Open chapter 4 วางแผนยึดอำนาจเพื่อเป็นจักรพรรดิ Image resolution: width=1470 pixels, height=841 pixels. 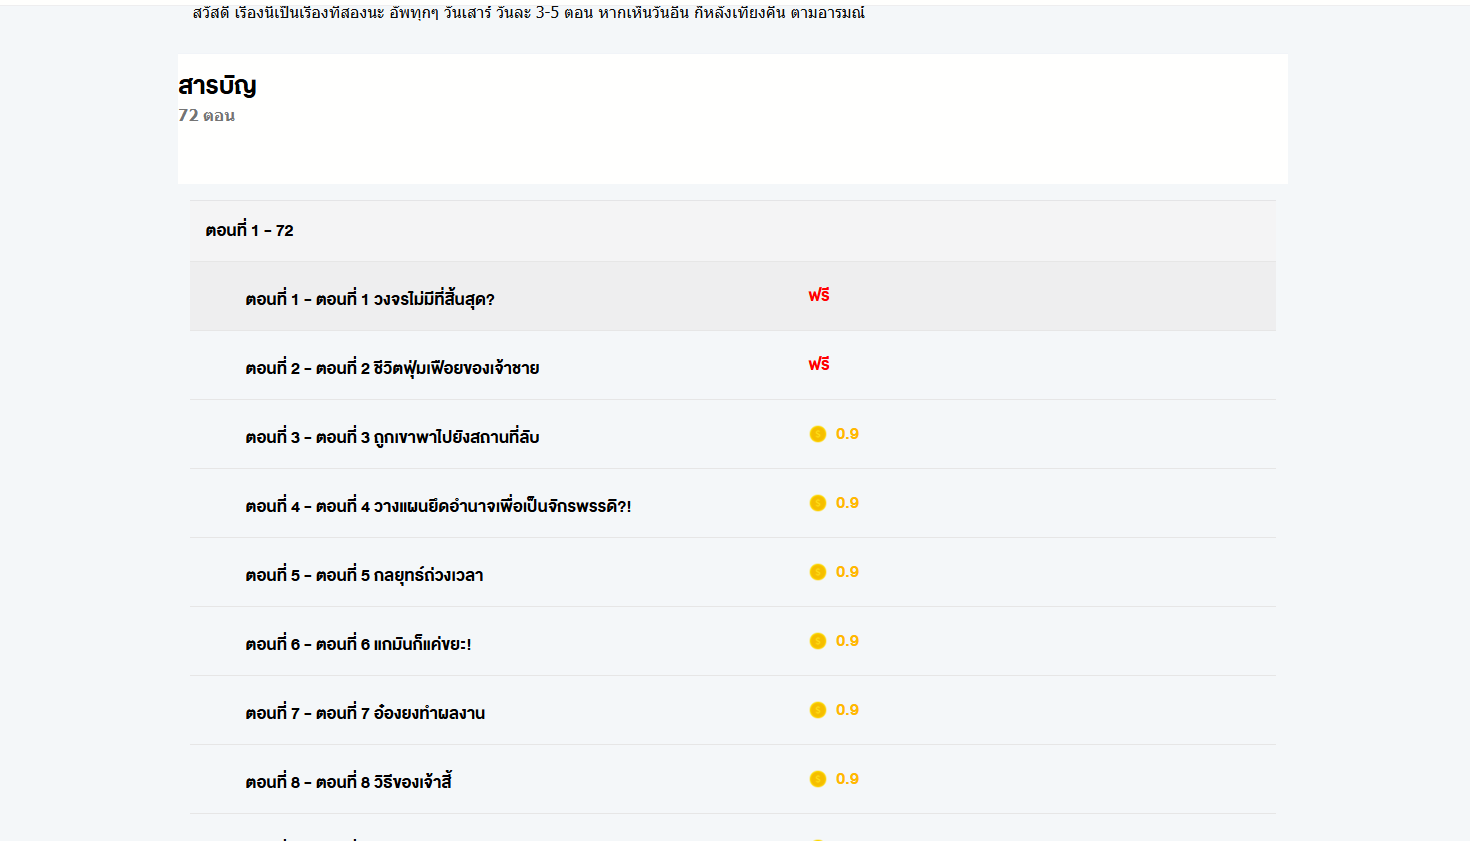coord(438,506)
